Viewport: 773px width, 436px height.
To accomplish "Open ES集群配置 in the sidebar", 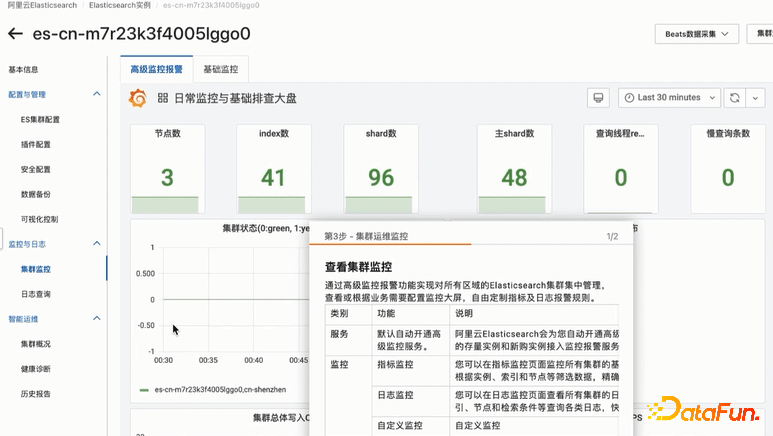I will coord(40,119).
